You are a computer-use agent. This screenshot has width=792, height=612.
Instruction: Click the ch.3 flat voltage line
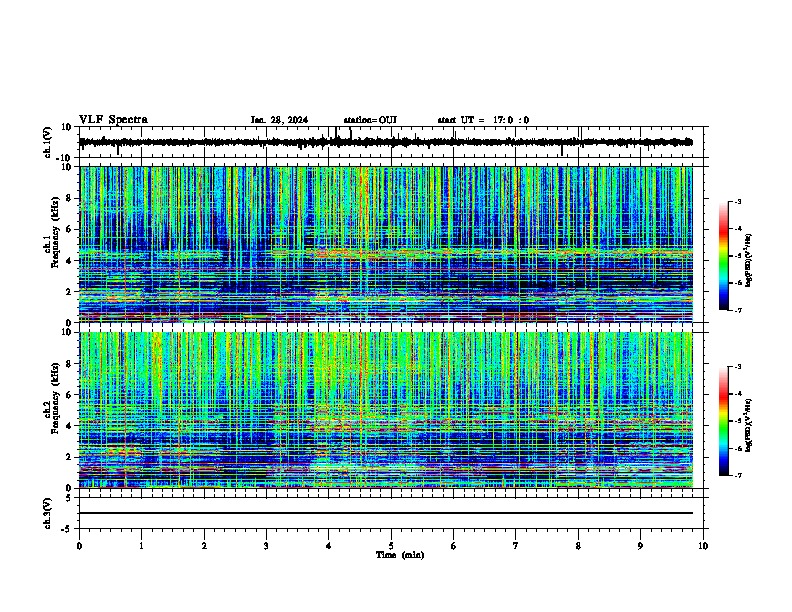pos(386,513)
